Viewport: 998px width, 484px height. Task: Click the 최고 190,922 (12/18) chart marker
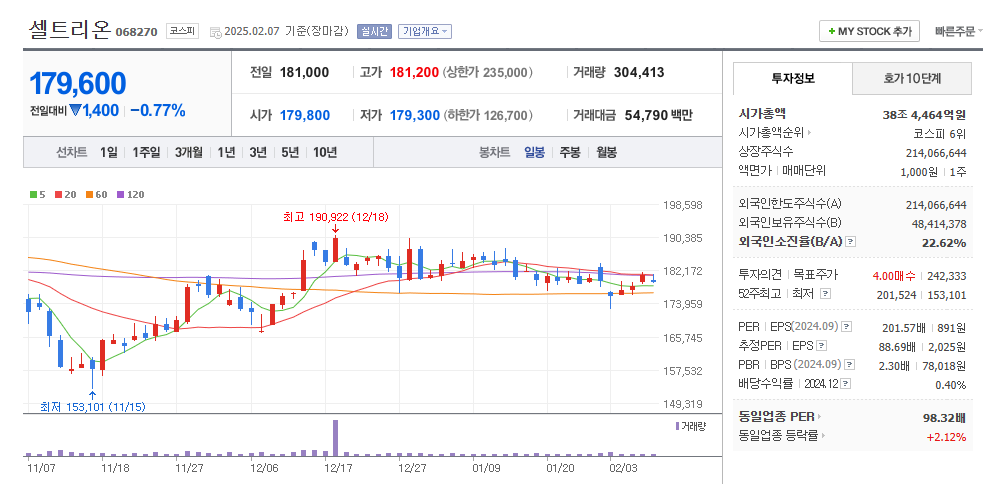tap(335, 217)
